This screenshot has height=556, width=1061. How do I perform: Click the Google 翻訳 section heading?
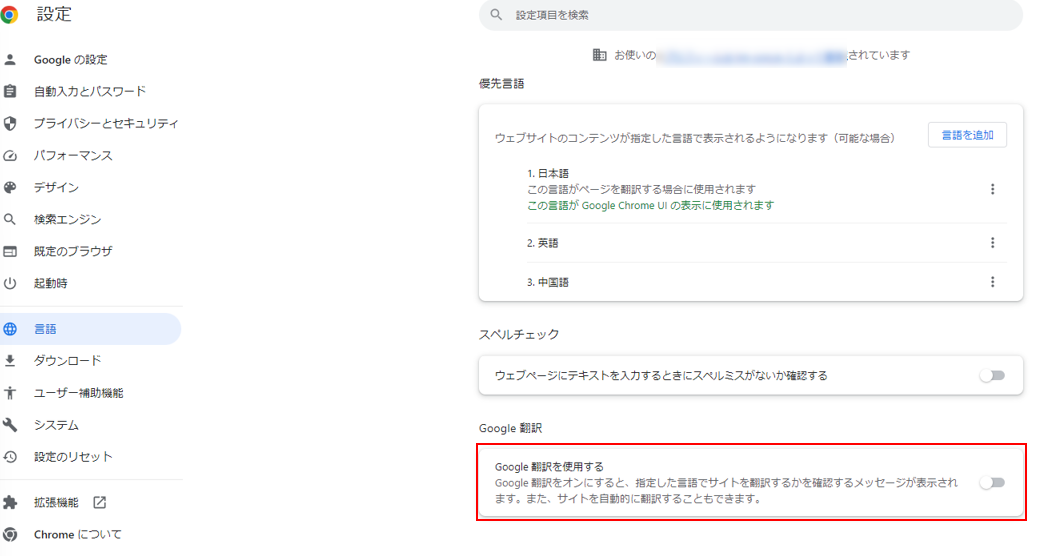coord(510,428)
